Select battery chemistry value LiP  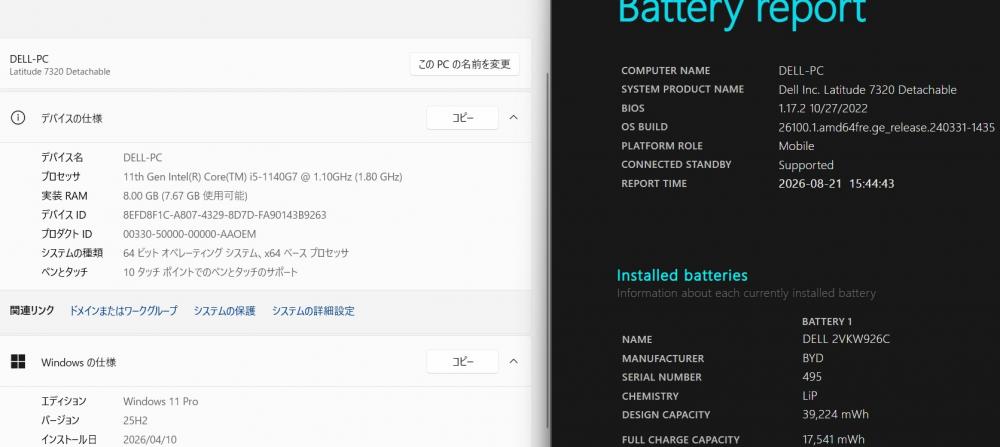click(x=810, y=395)
